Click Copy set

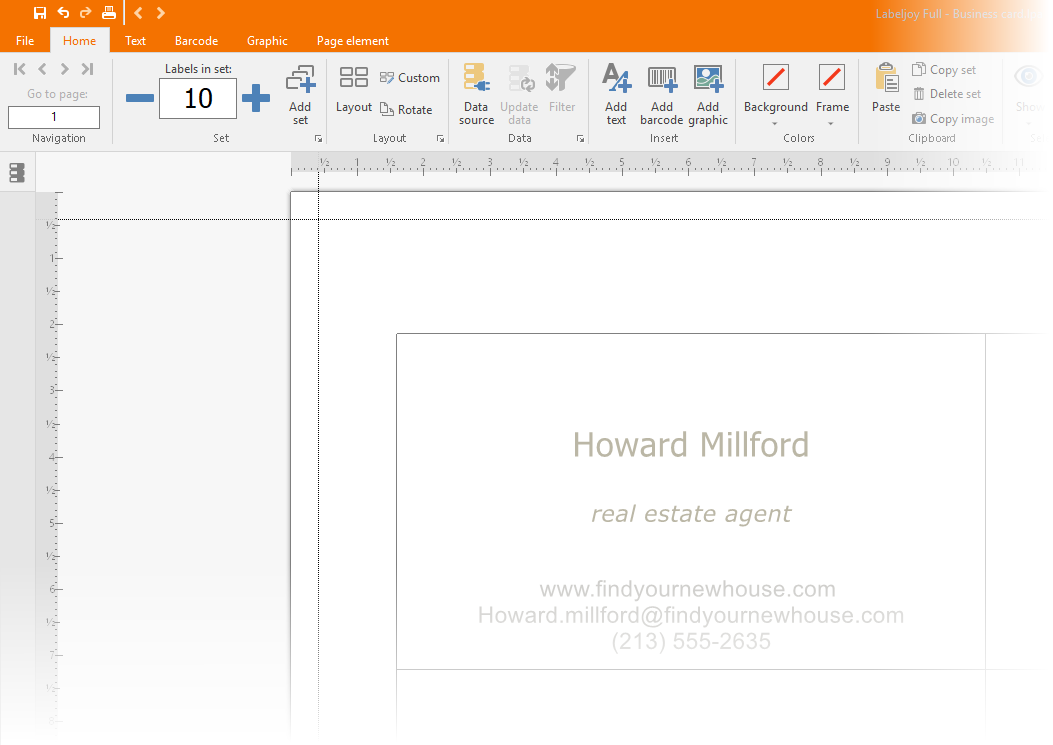click(x=944, y=70)
